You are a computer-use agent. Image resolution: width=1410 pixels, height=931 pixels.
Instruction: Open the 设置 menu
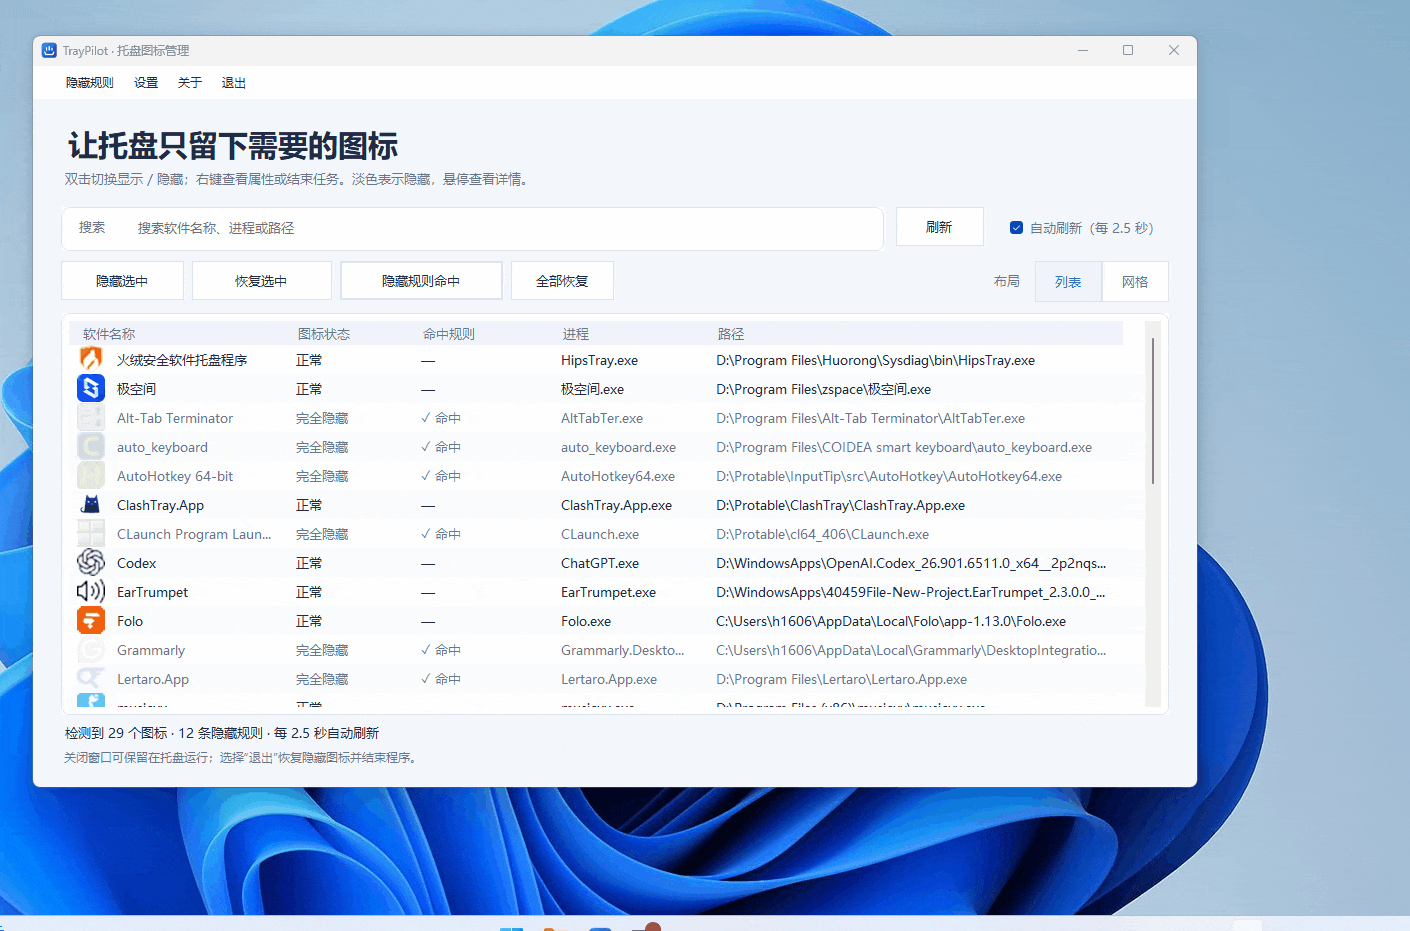click(x=146, y=83)
